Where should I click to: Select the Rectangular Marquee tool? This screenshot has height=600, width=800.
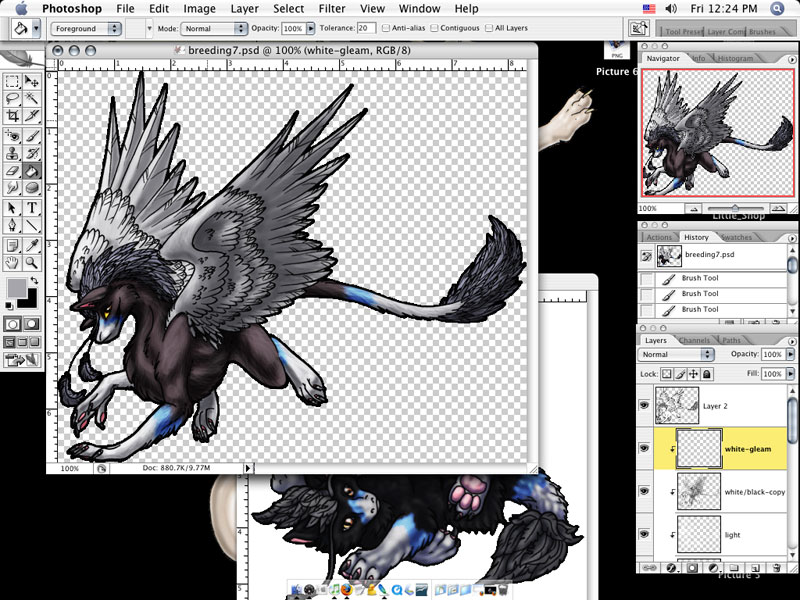tap(12, 82)
